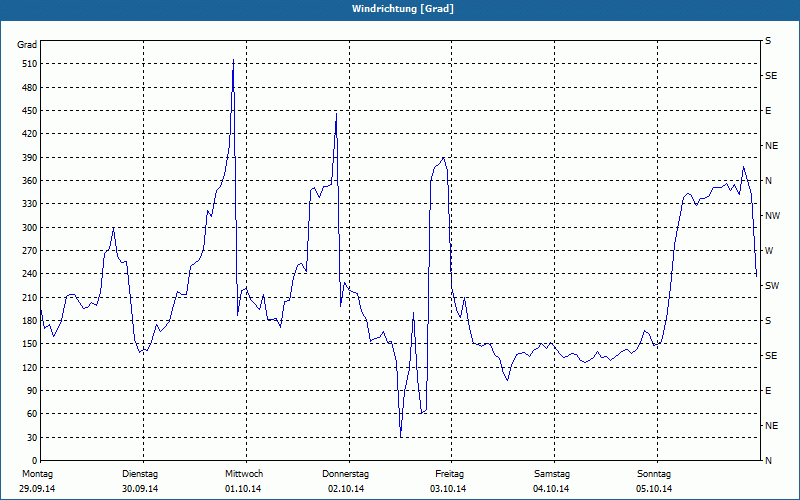Select the 29.09.14 date label
The width and height of the screenshot is (800, 500).
[37, 489]
